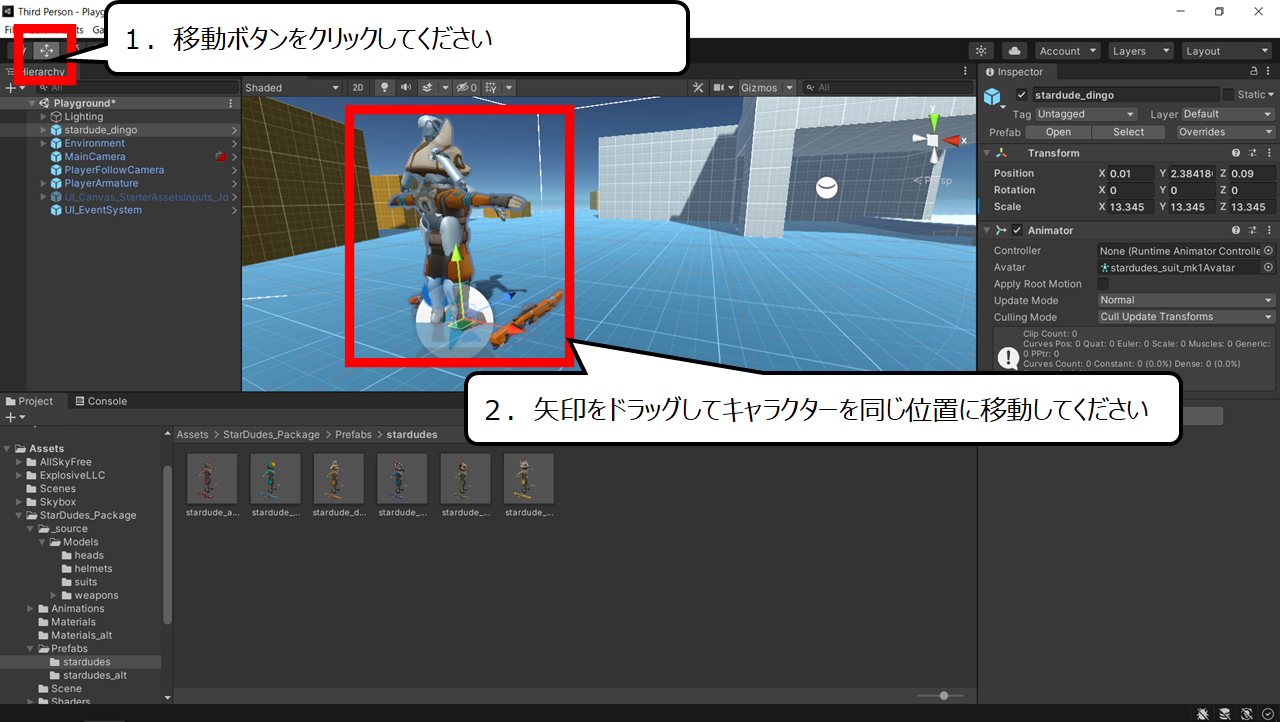Open the prefab Overrides dropdown
Screen dimensions: 1280x722
point(1224,132)
